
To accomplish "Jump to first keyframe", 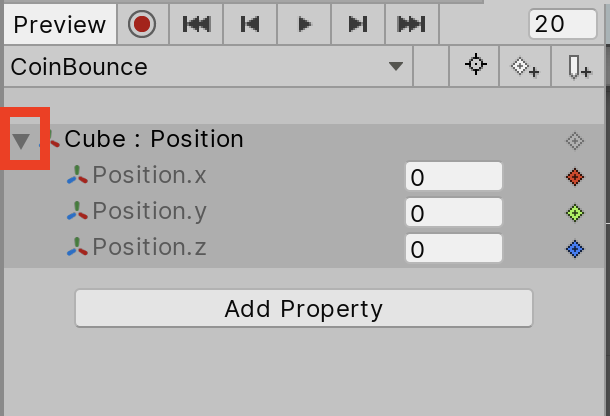I will pyautogui.click(x=197, y=25).
